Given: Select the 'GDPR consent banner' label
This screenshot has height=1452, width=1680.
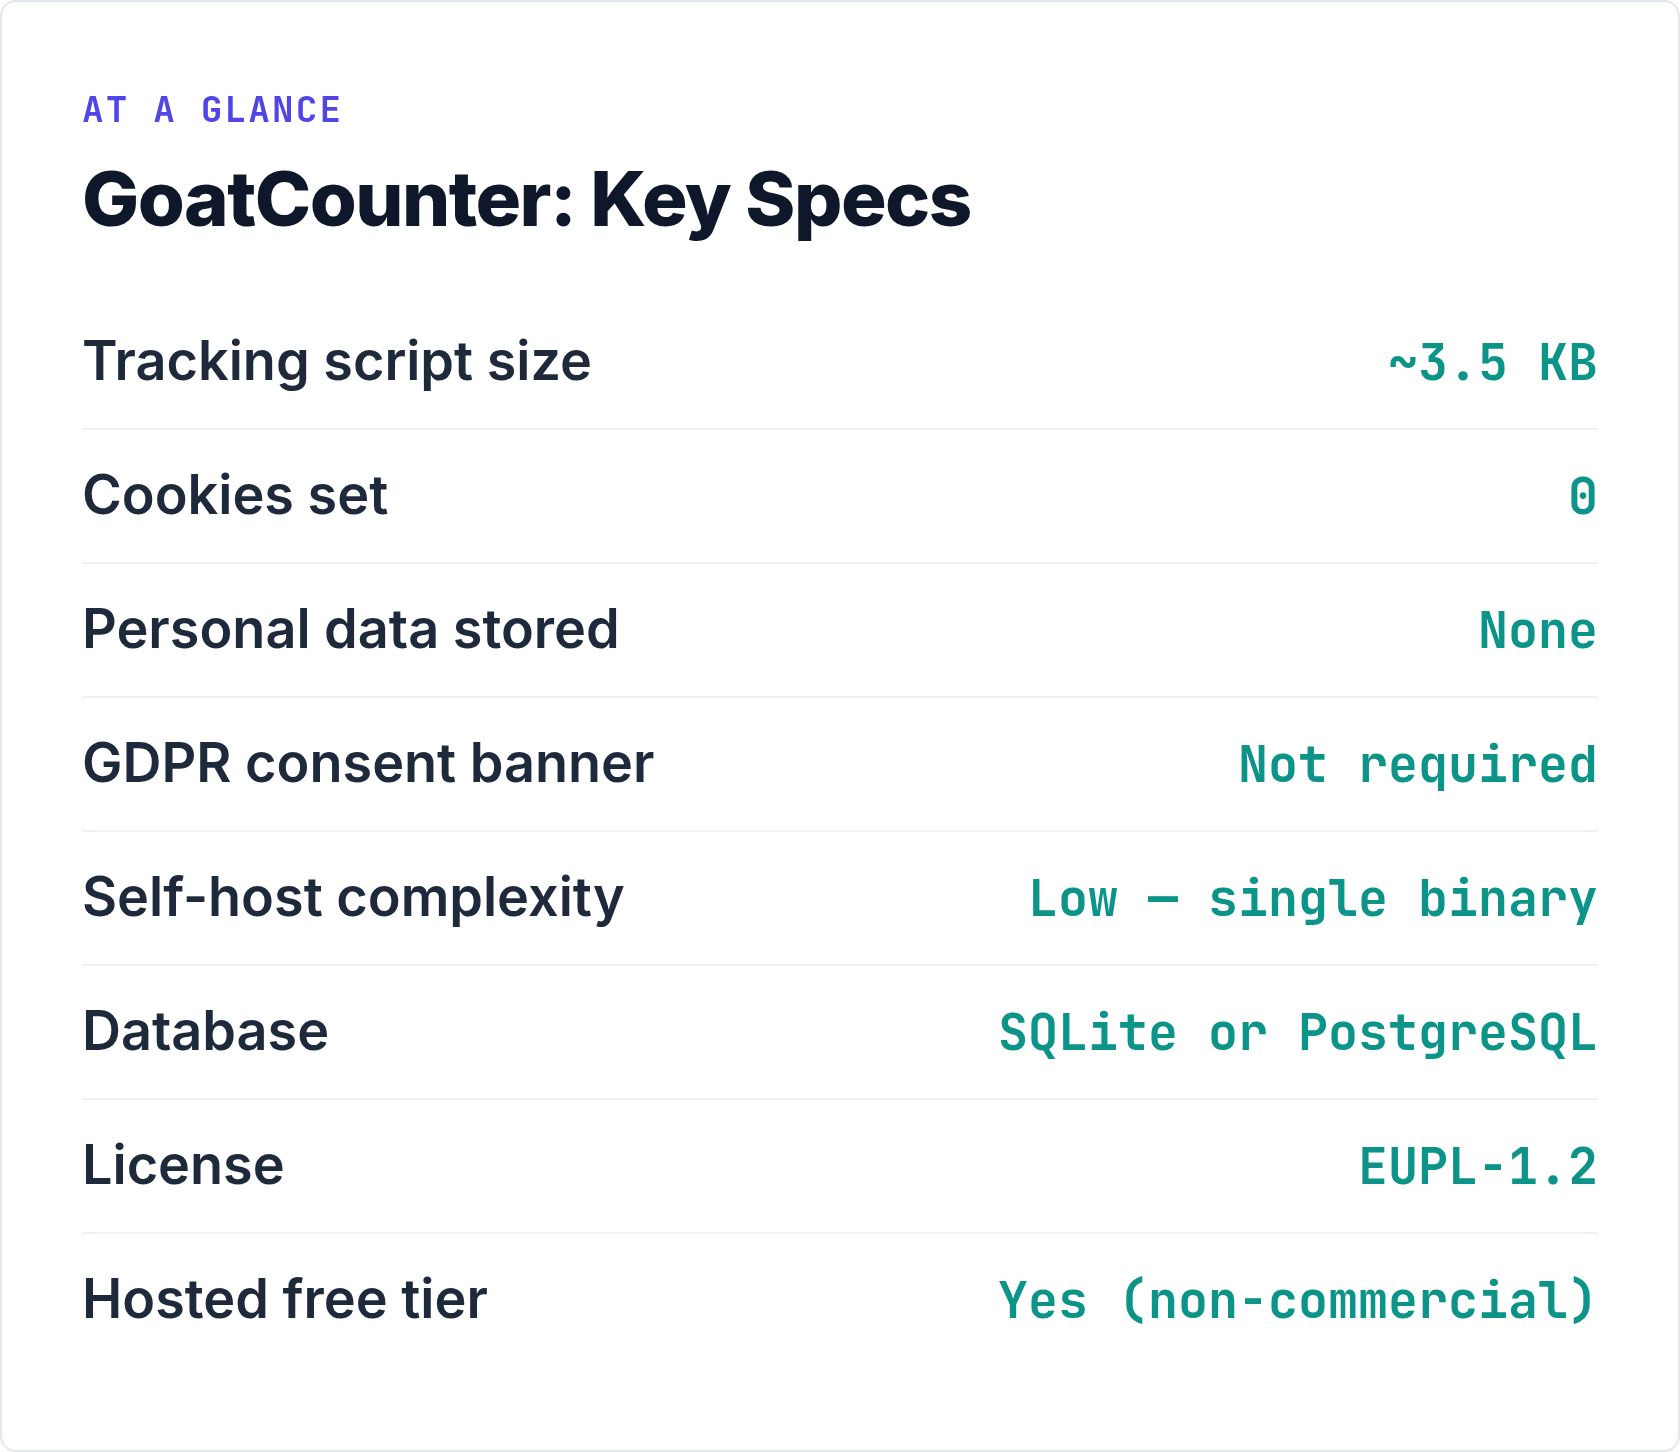Looking at the screenshot, I should 368,764.
